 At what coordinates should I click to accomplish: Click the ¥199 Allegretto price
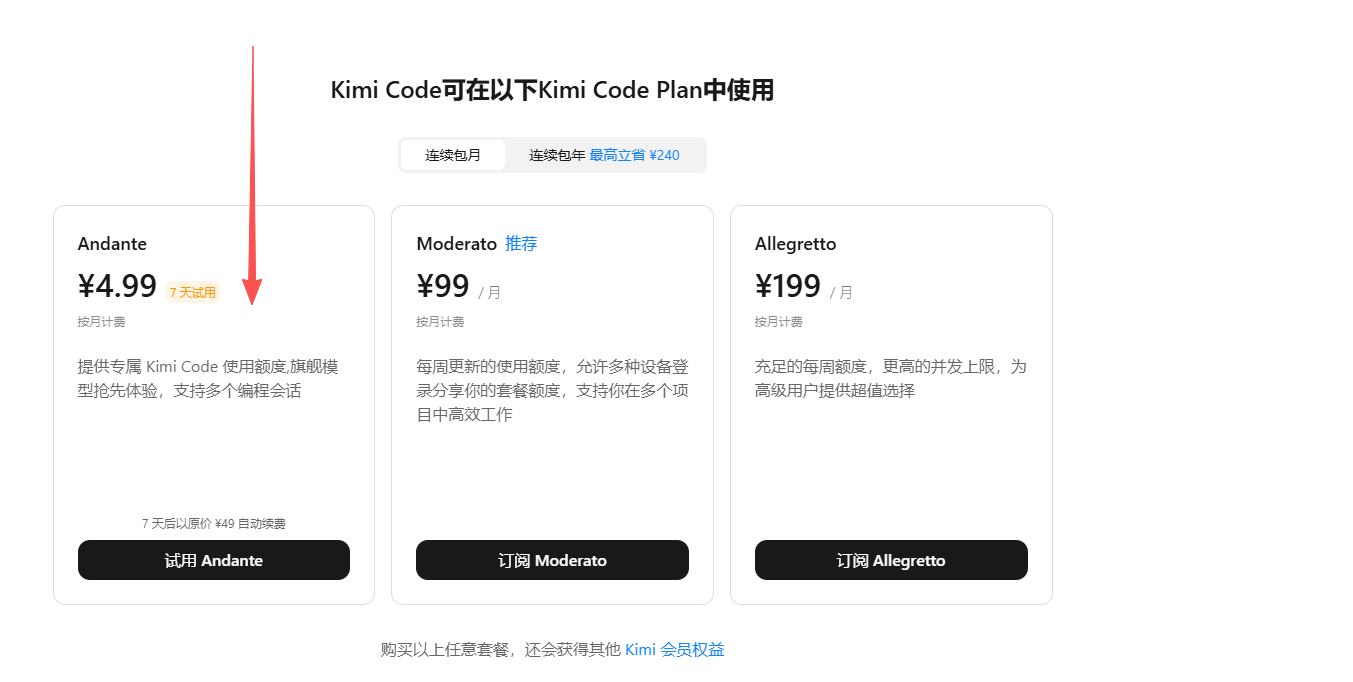click(788, 287)
